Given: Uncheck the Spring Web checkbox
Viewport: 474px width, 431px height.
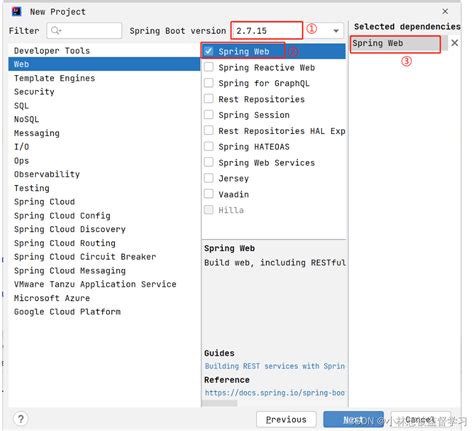Looking at the screenshot, I should click(209, 51).
